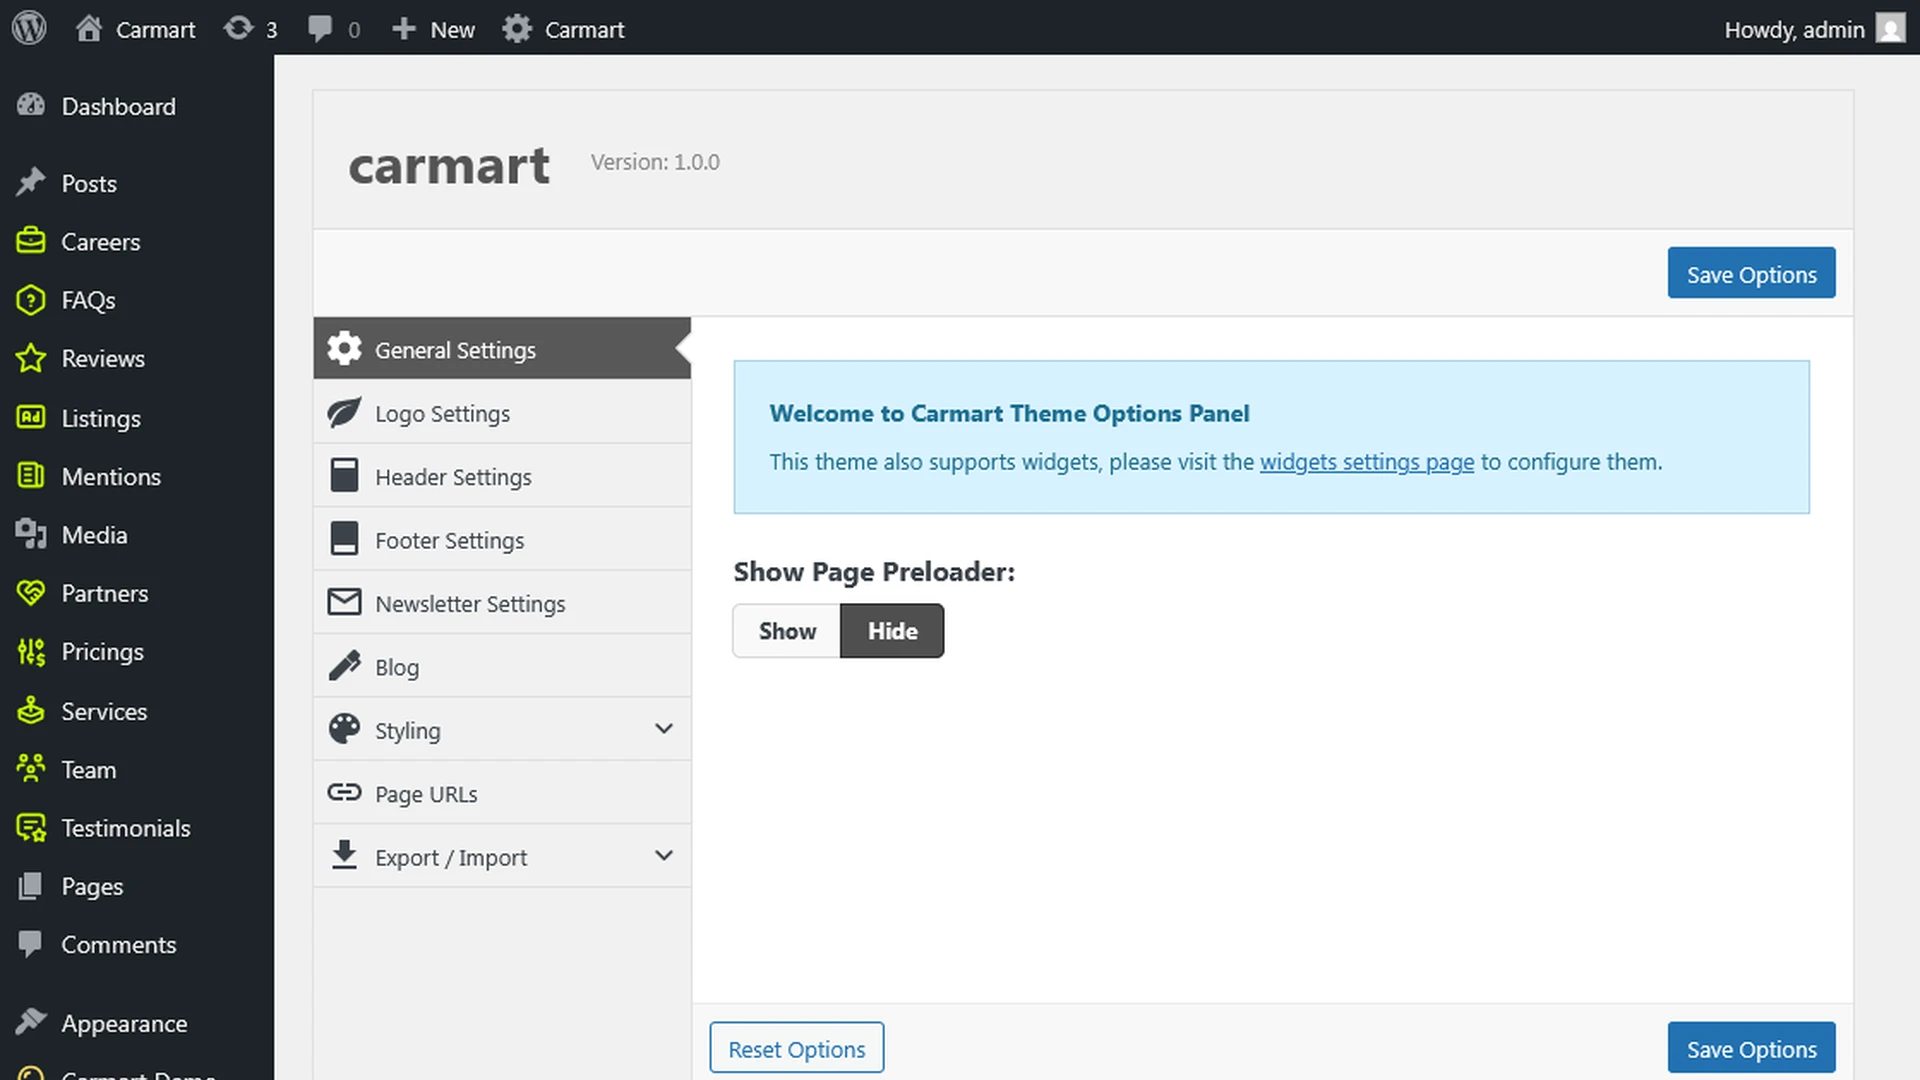This screenshot has width=1920, height=1080.
Task: Click the admin avatar icon
Action: click(x=1890, y=29)
